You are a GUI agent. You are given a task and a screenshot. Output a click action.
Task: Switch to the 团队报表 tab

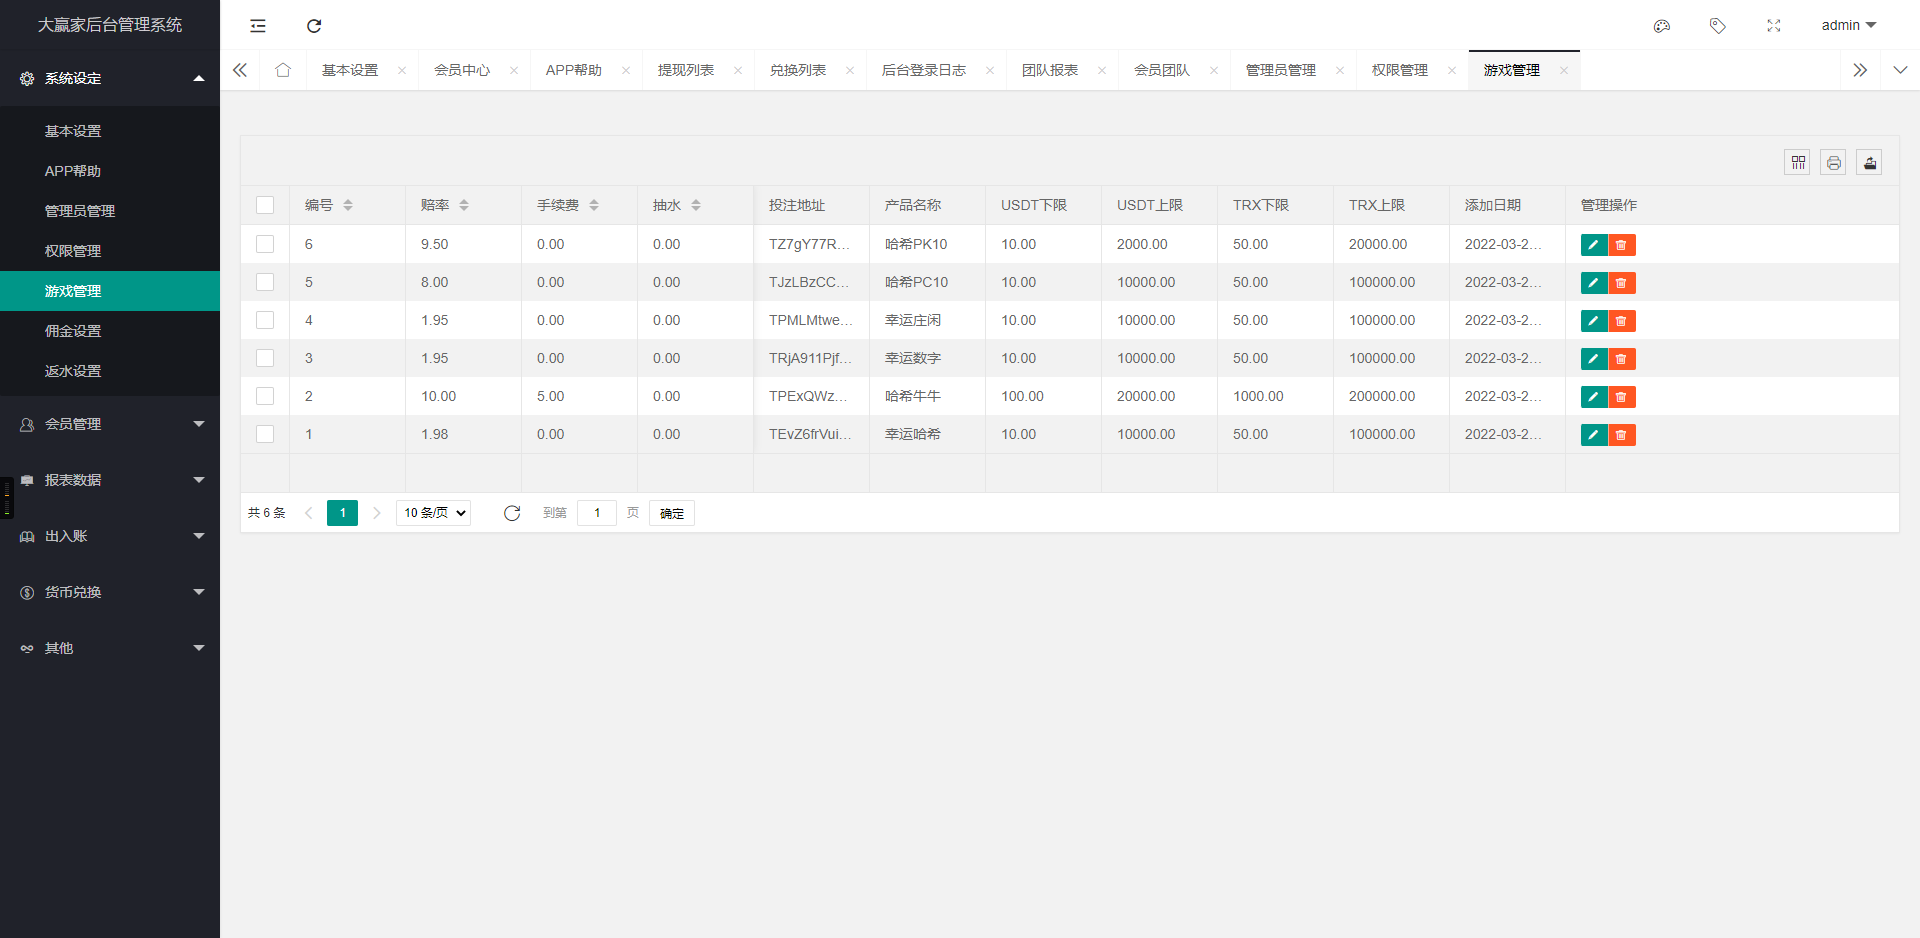click(1050, 70)
